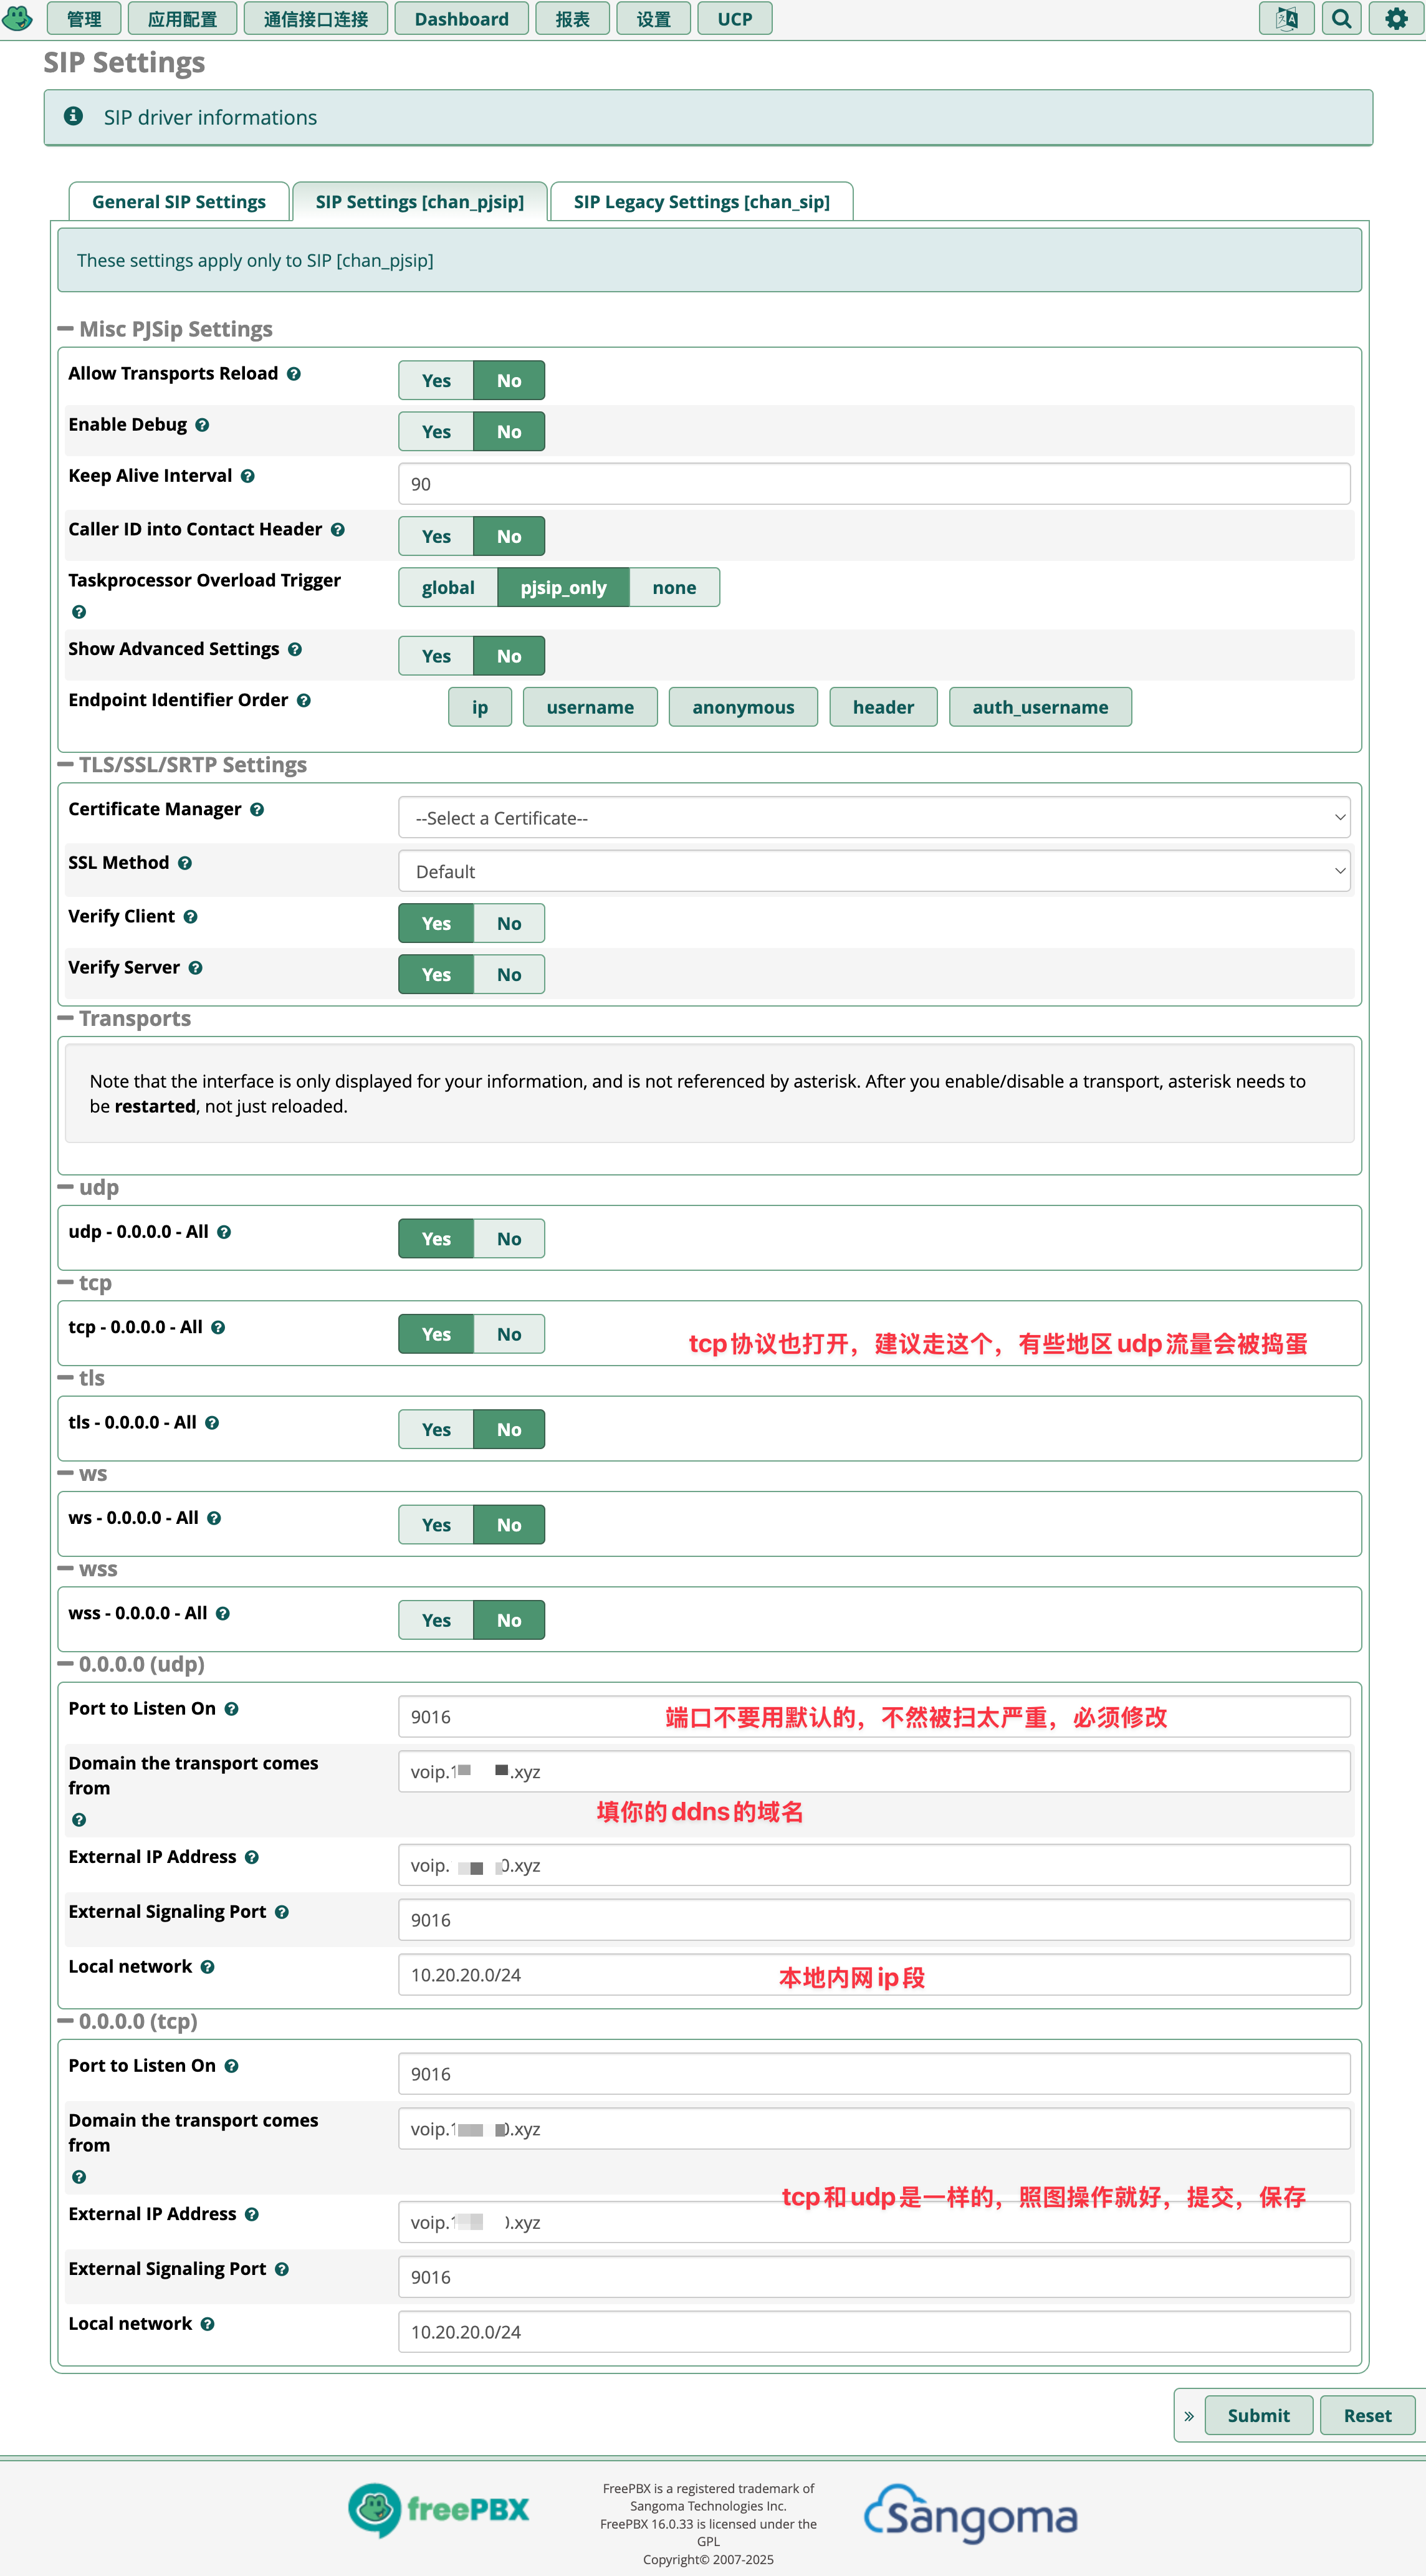This screenshot has height=2576, width=1426.
Task: Disable the udp transport with No
Action: [x=509, y=1238]
